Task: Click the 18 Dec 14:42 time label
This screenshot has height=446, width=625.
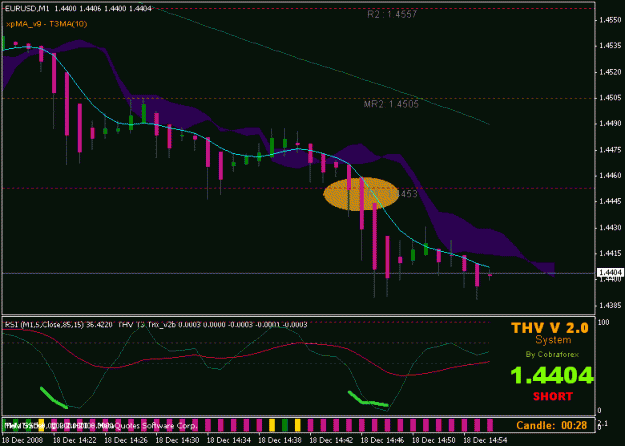Action: (331, 440)
